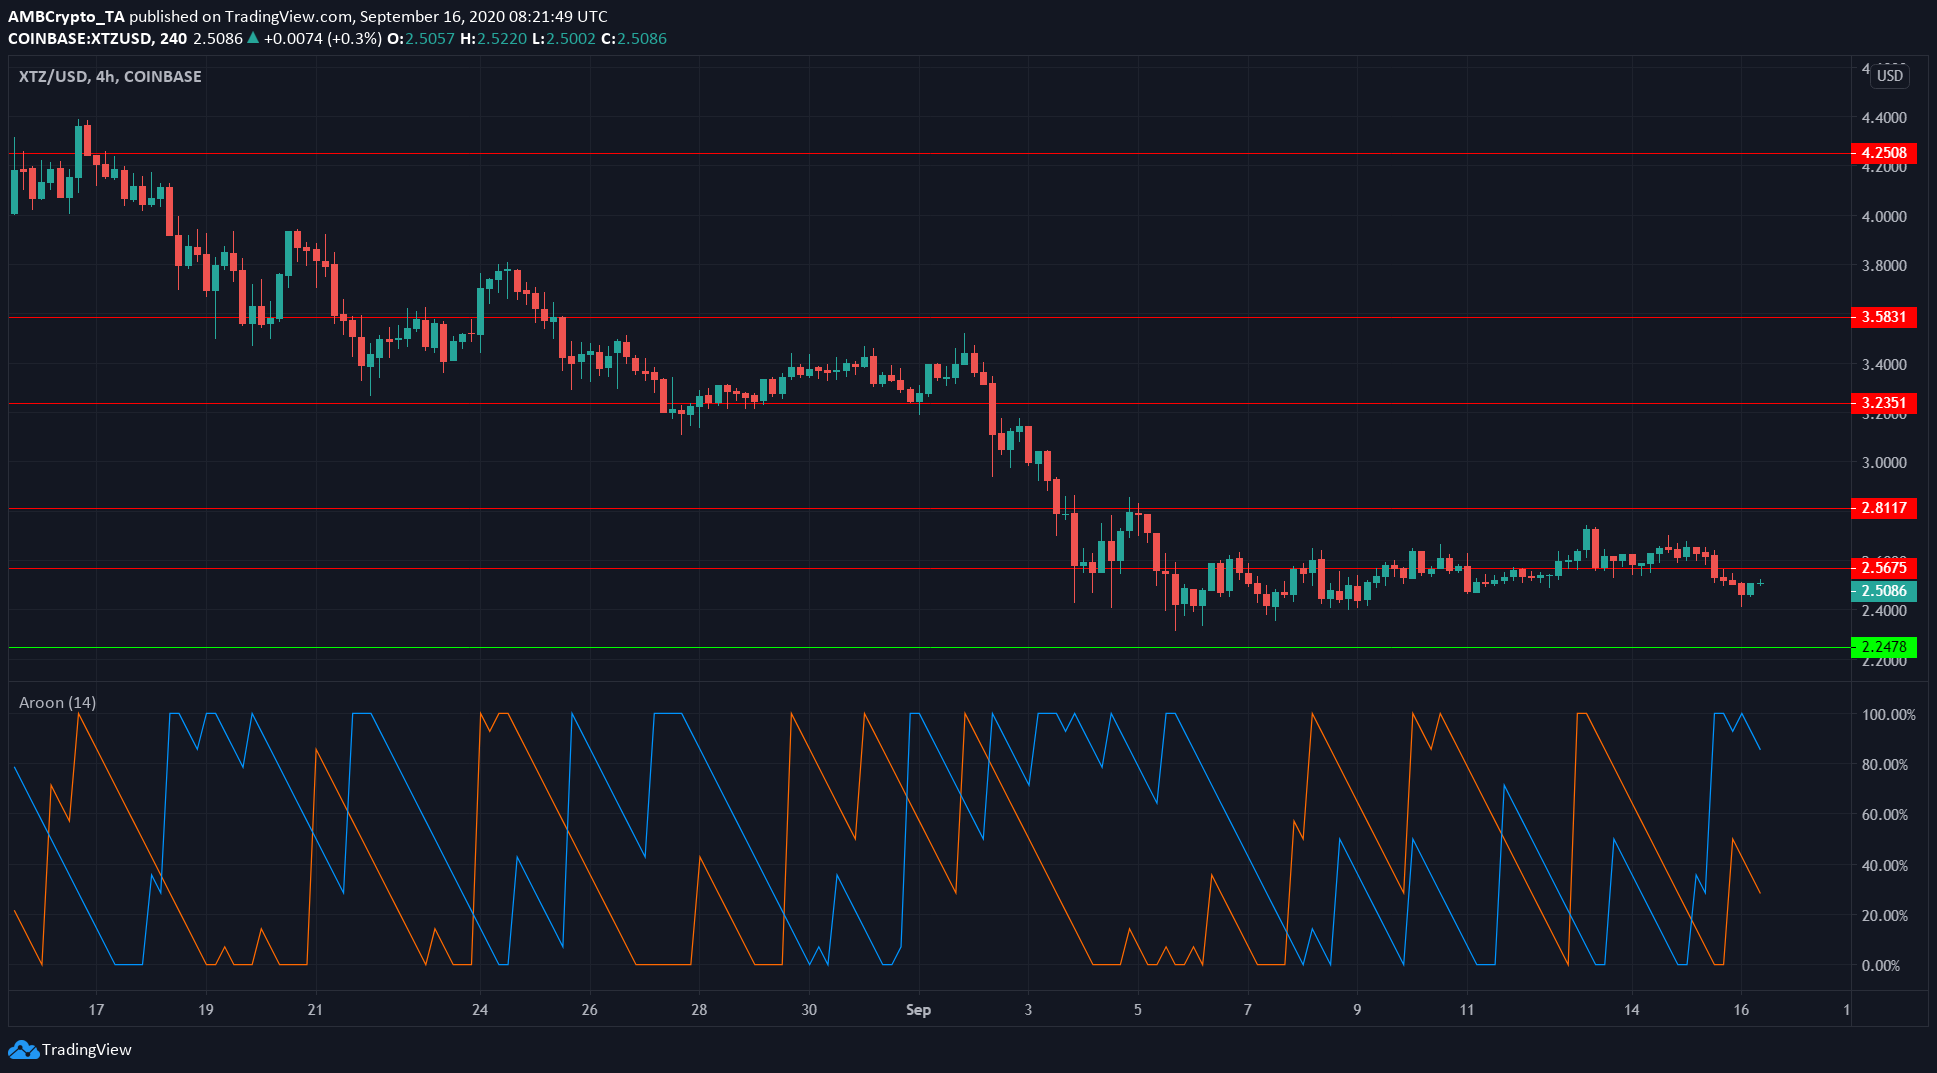Click the green 2.2478 support label
Screen dimensions: 1937x1073
(1883, 647)
